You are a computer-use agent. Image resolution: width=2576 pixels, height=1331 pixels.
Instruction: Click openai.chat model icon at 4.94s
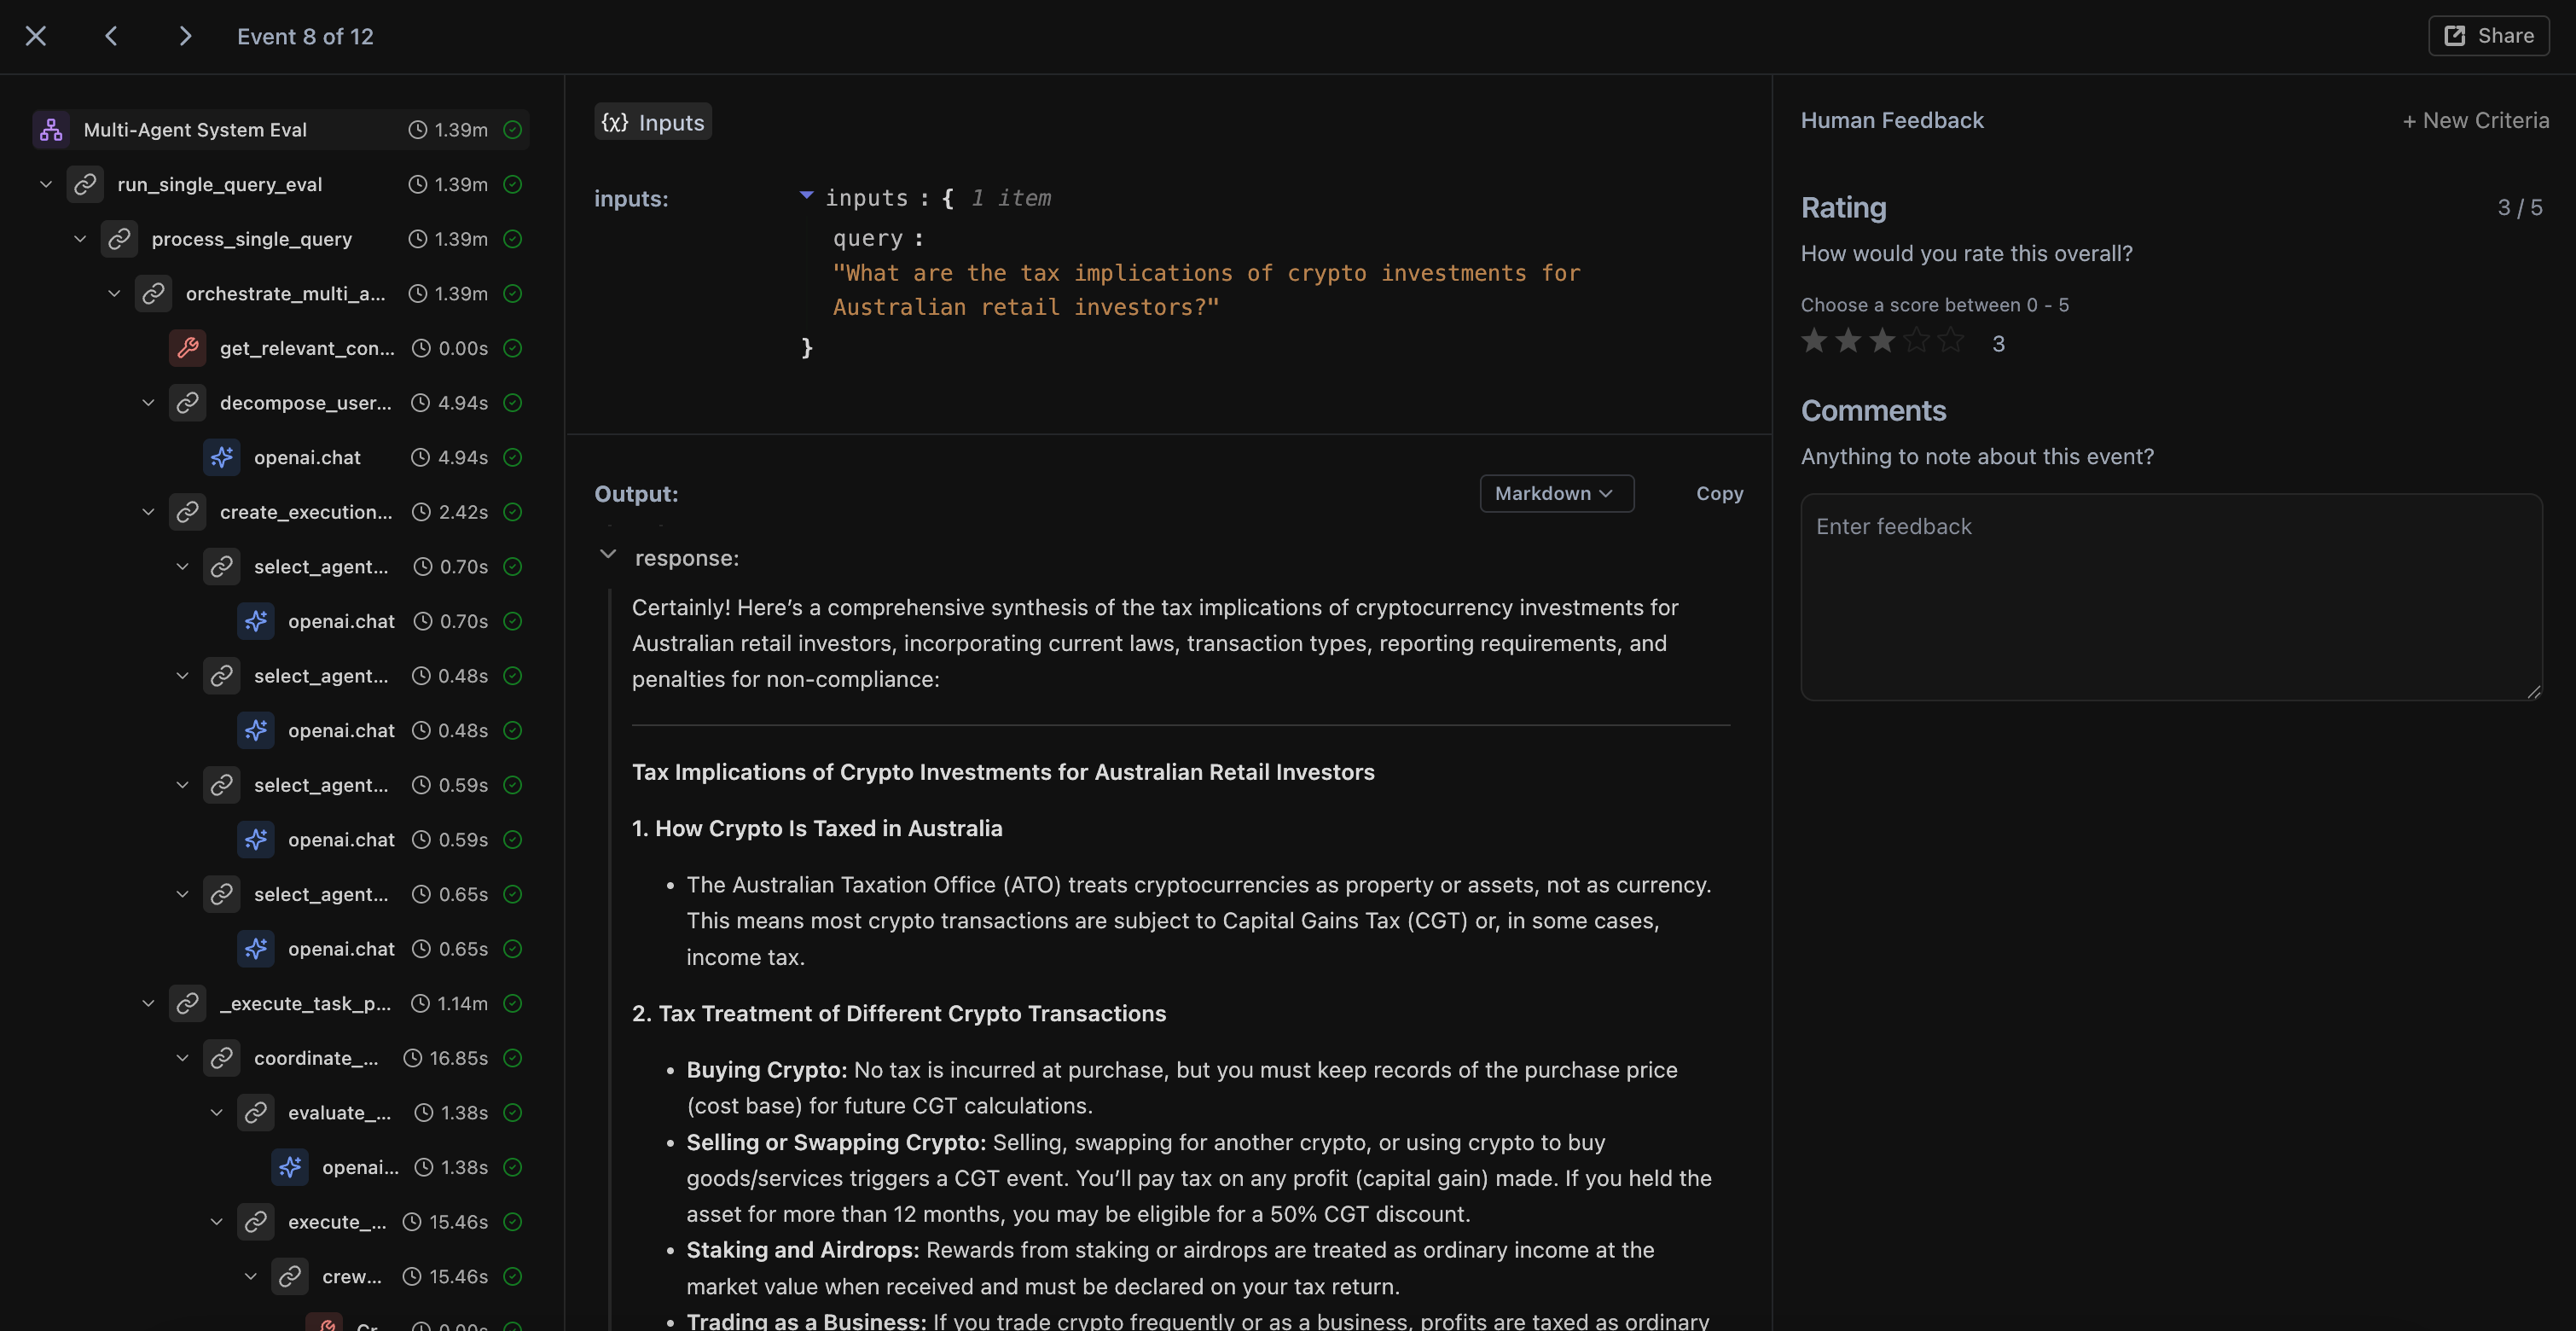click(x=221, y=457)
